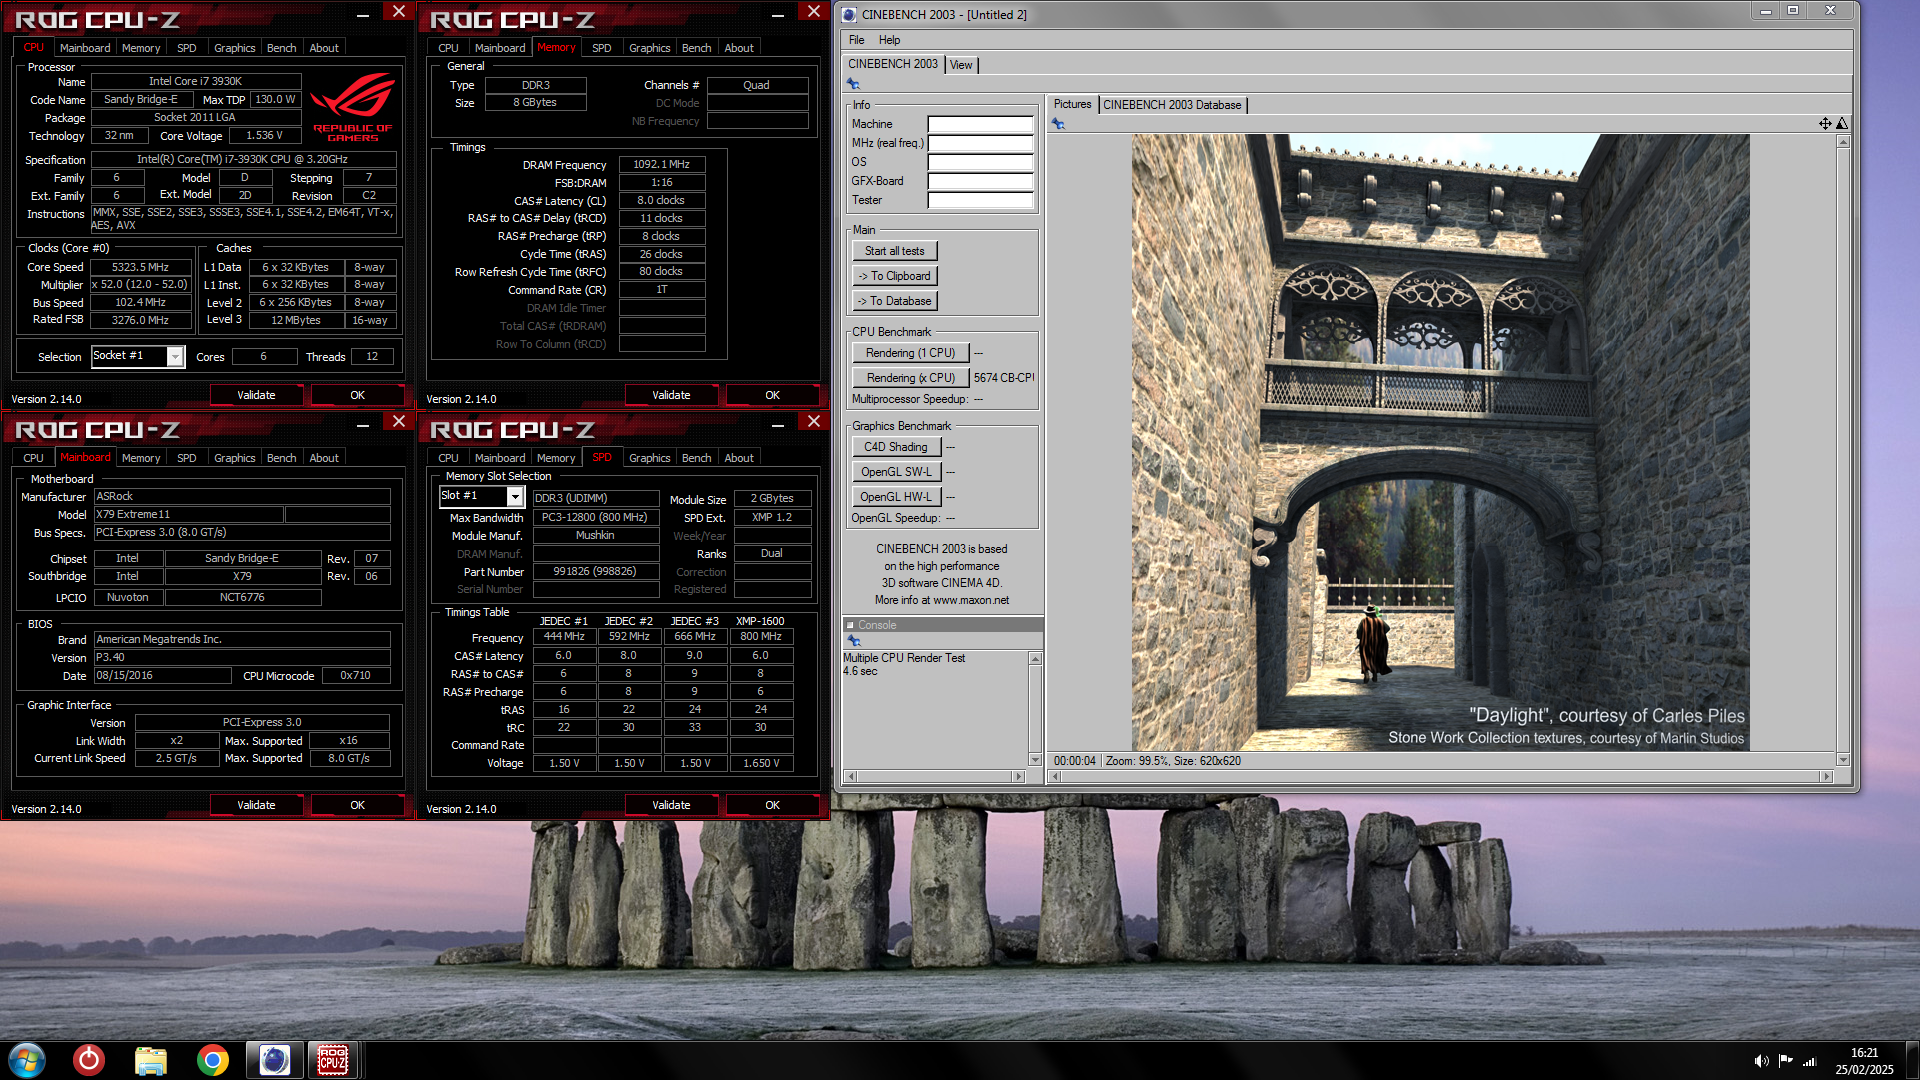Open the File menu in CINEBENCH
The width and height of the screenshot is (1920, 1080).
(x=857, y=40)
